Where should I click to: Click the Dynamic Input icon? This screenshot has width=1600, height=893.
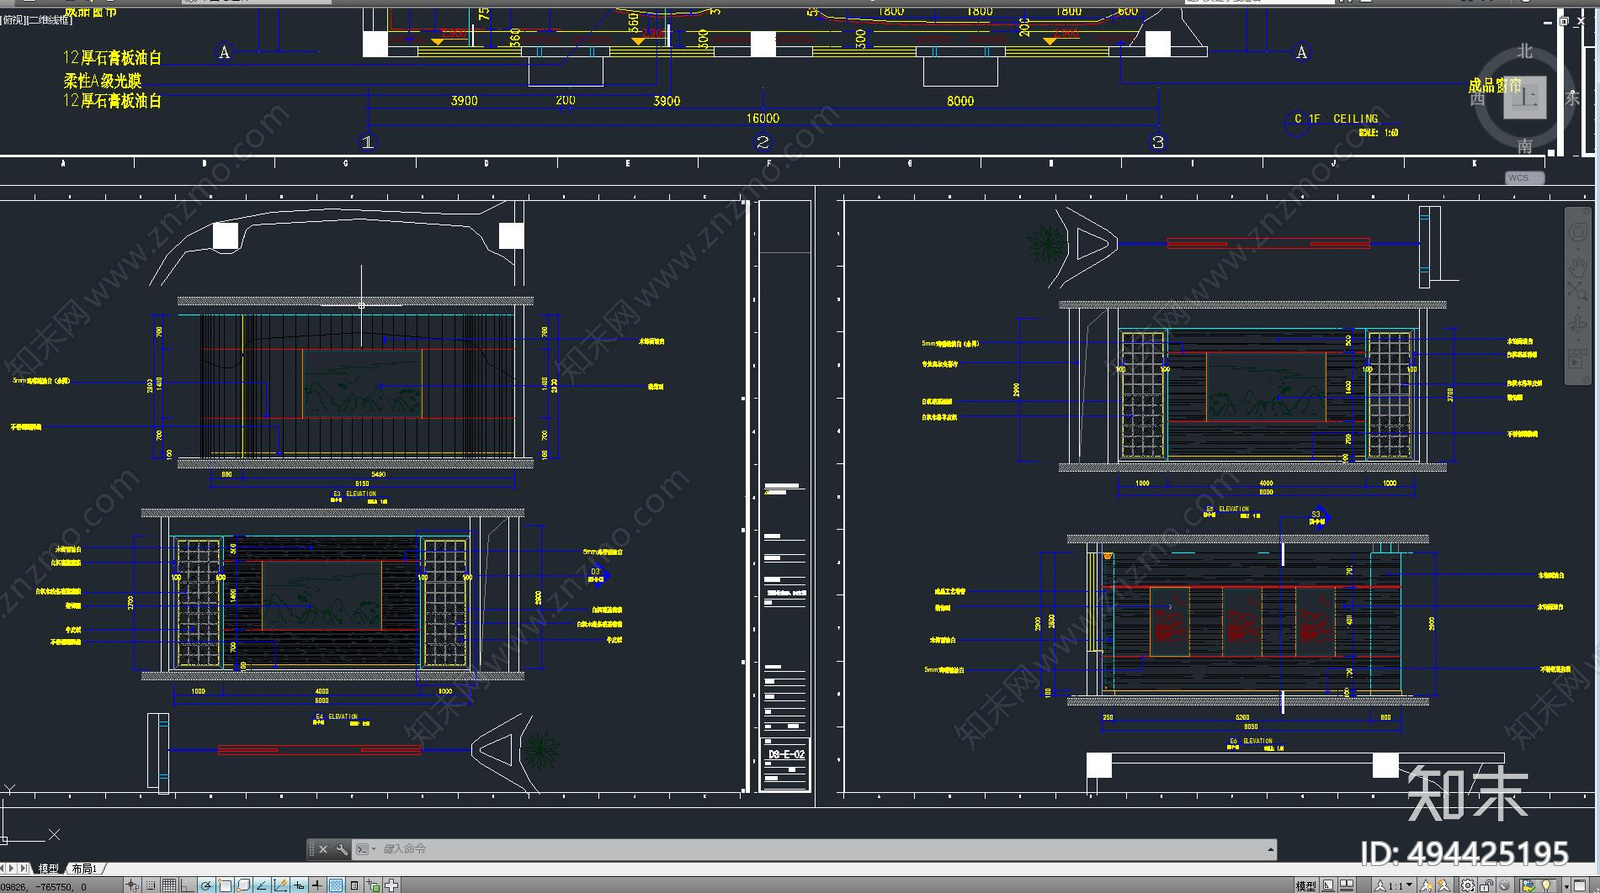(x=298, y=885)
